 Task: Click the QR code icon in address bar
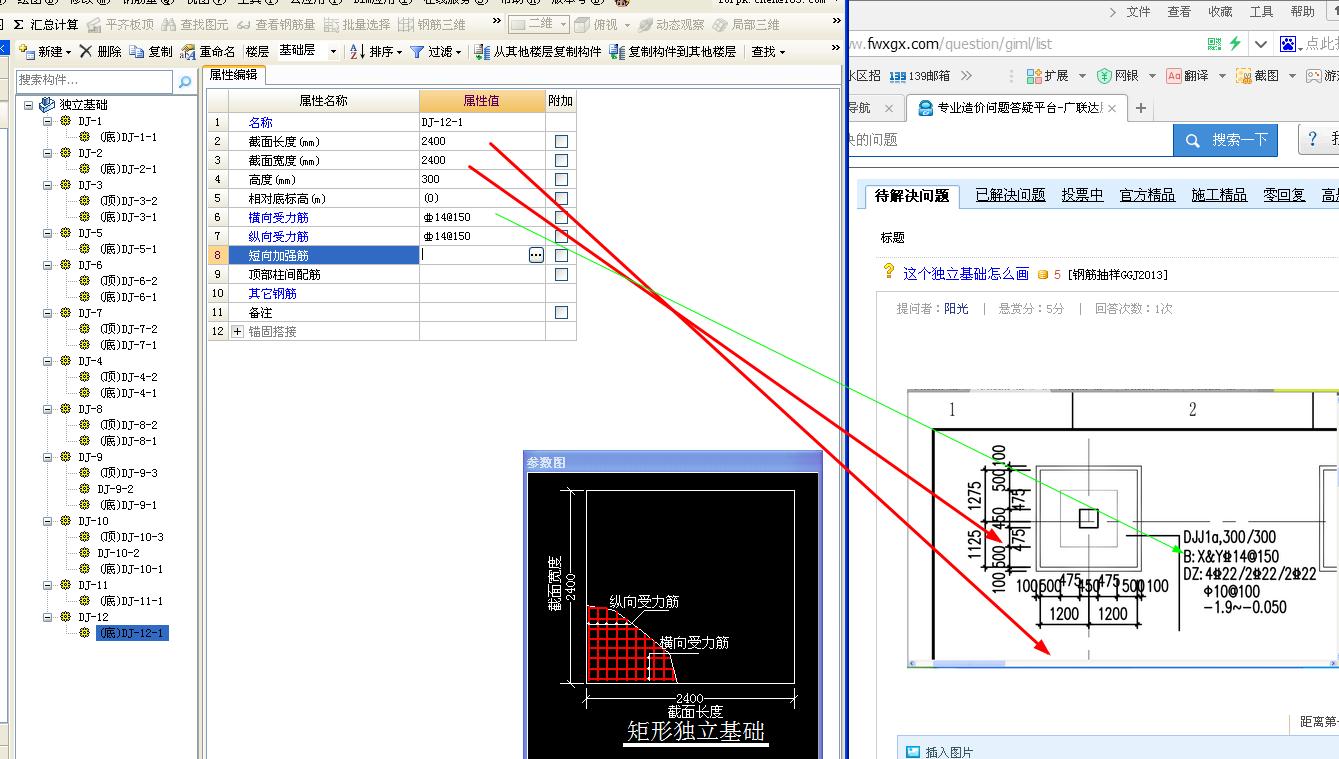pyautogui.click(x=1214, y=43)
